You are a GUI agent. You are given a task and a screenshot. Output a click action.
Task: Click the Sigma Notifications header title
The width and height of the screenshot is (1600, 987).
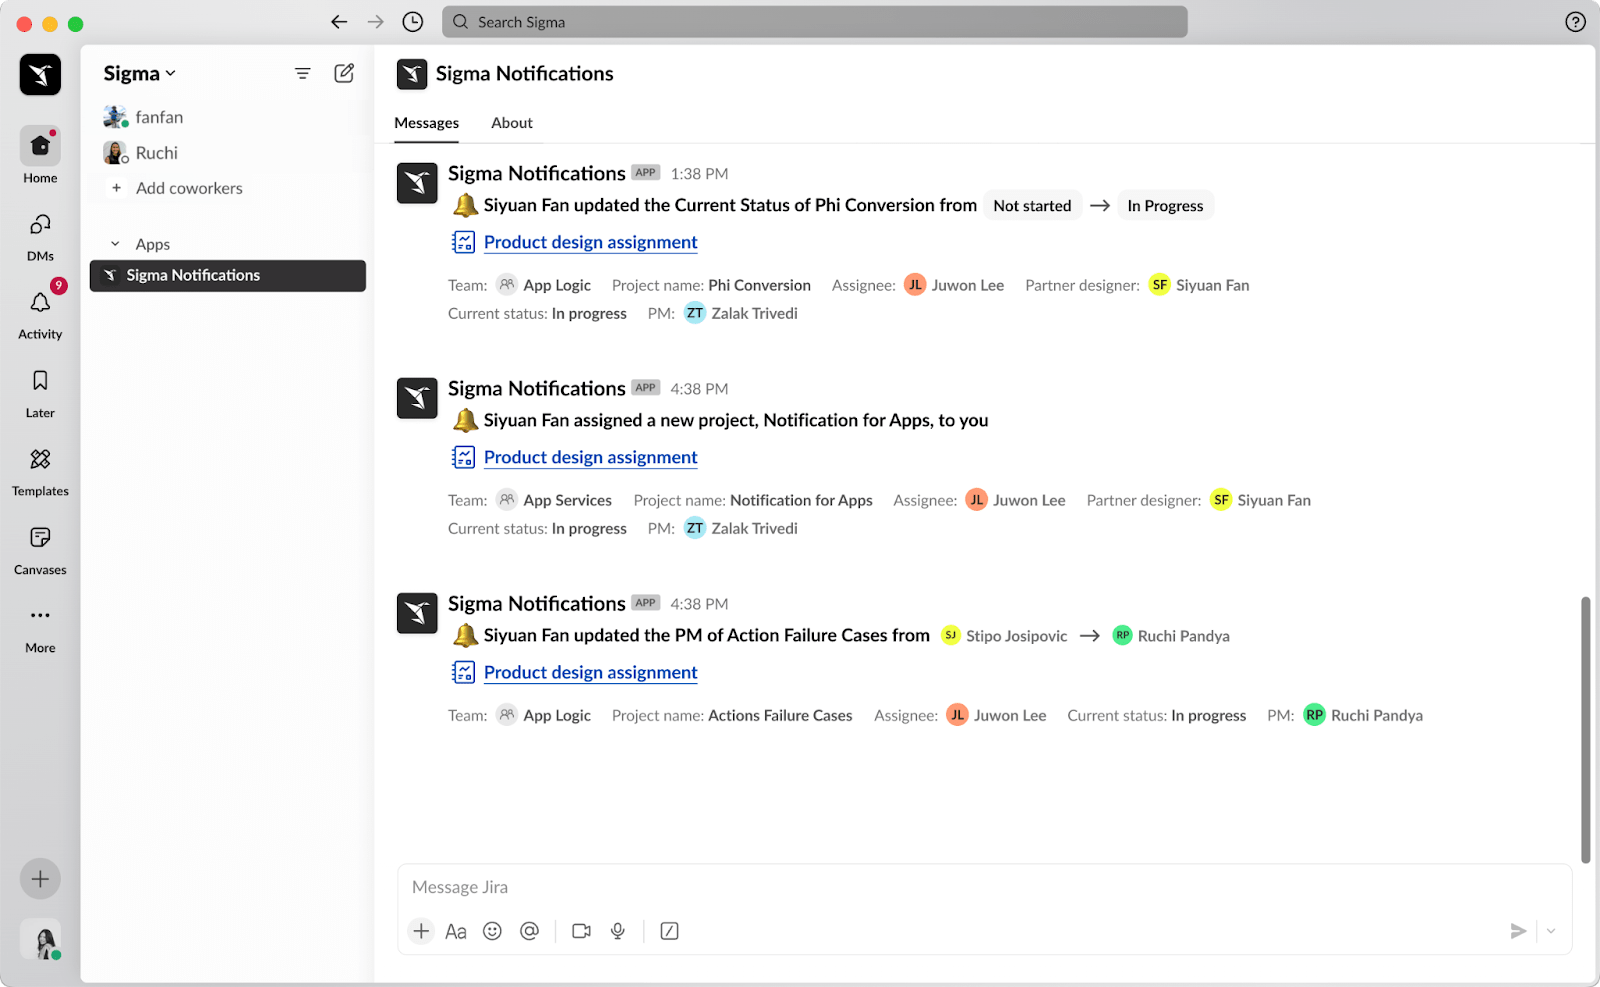coord(525,73)
